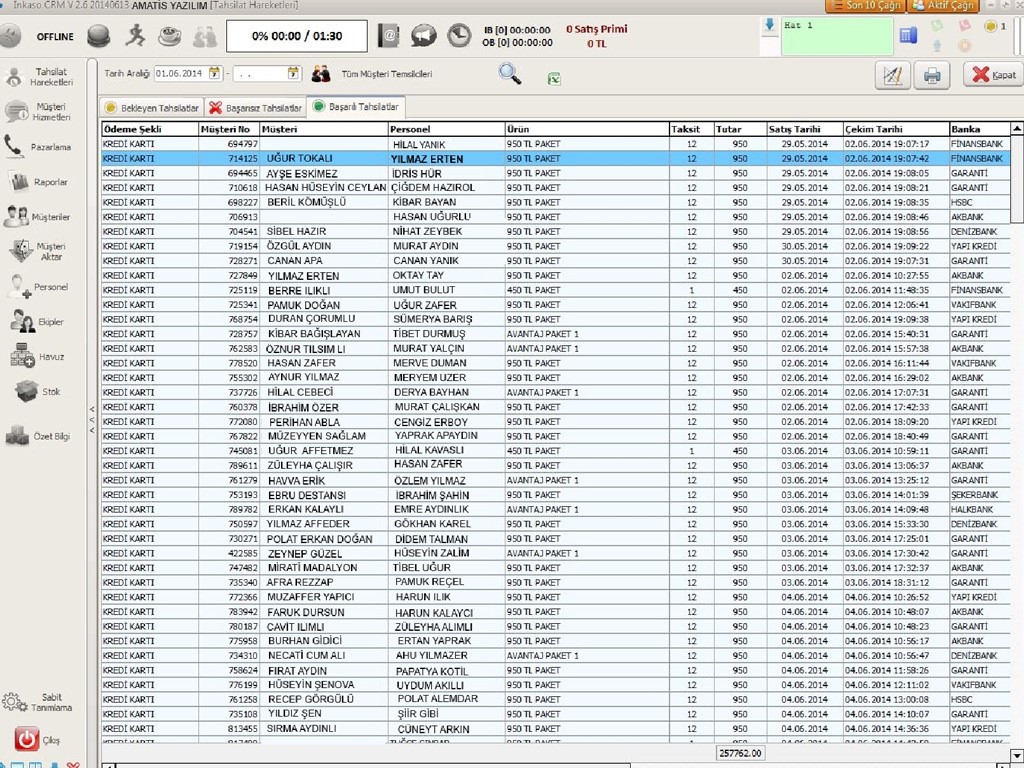
Task: Sort by Personel column header
Action: (446, 129)
